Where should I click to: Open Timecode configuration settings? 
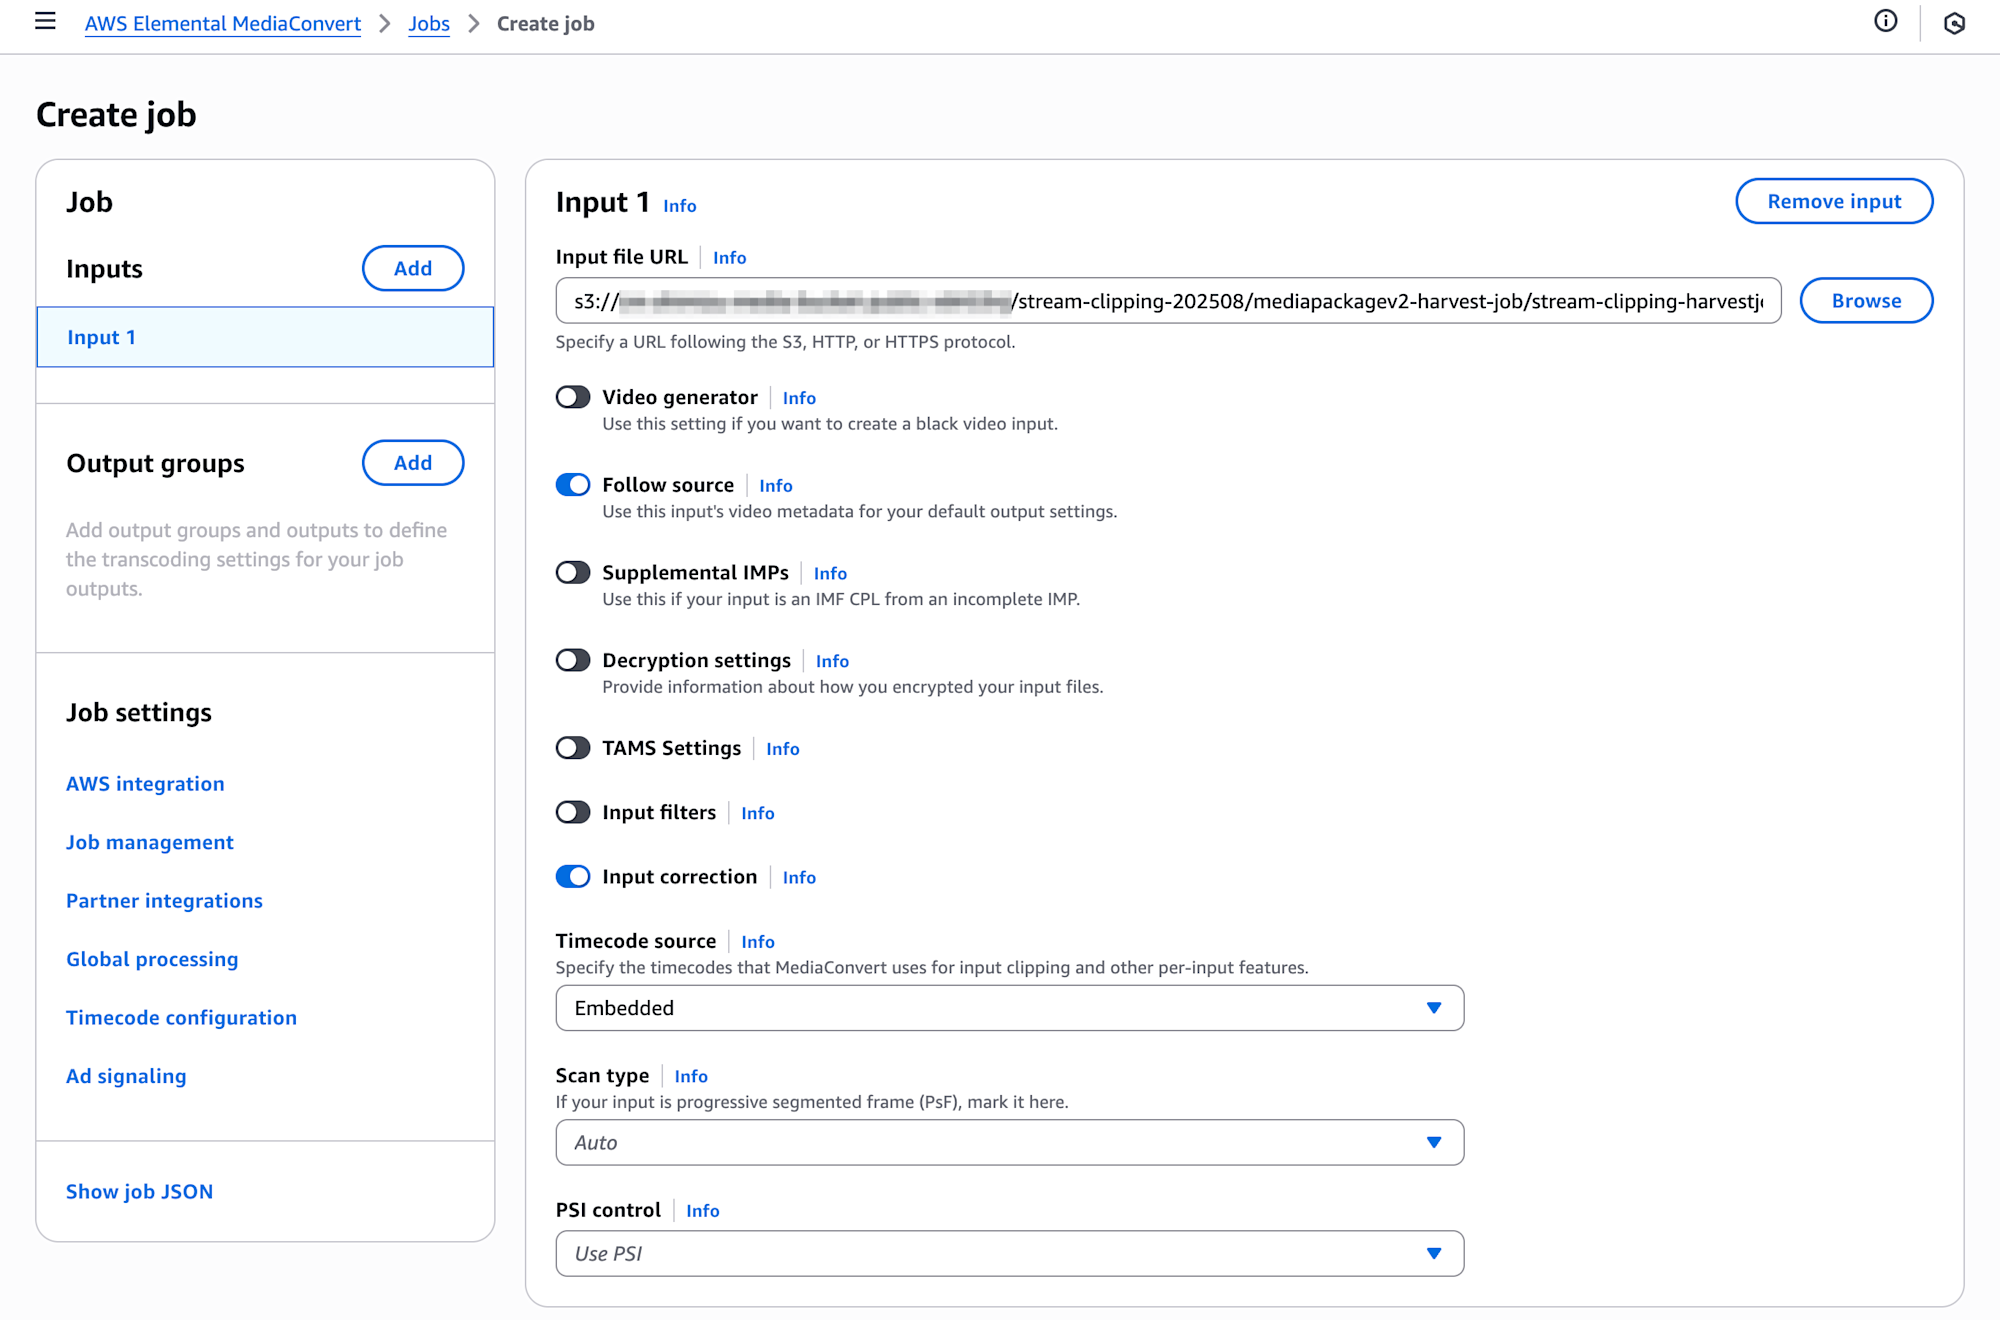(x=181, y=1018)
